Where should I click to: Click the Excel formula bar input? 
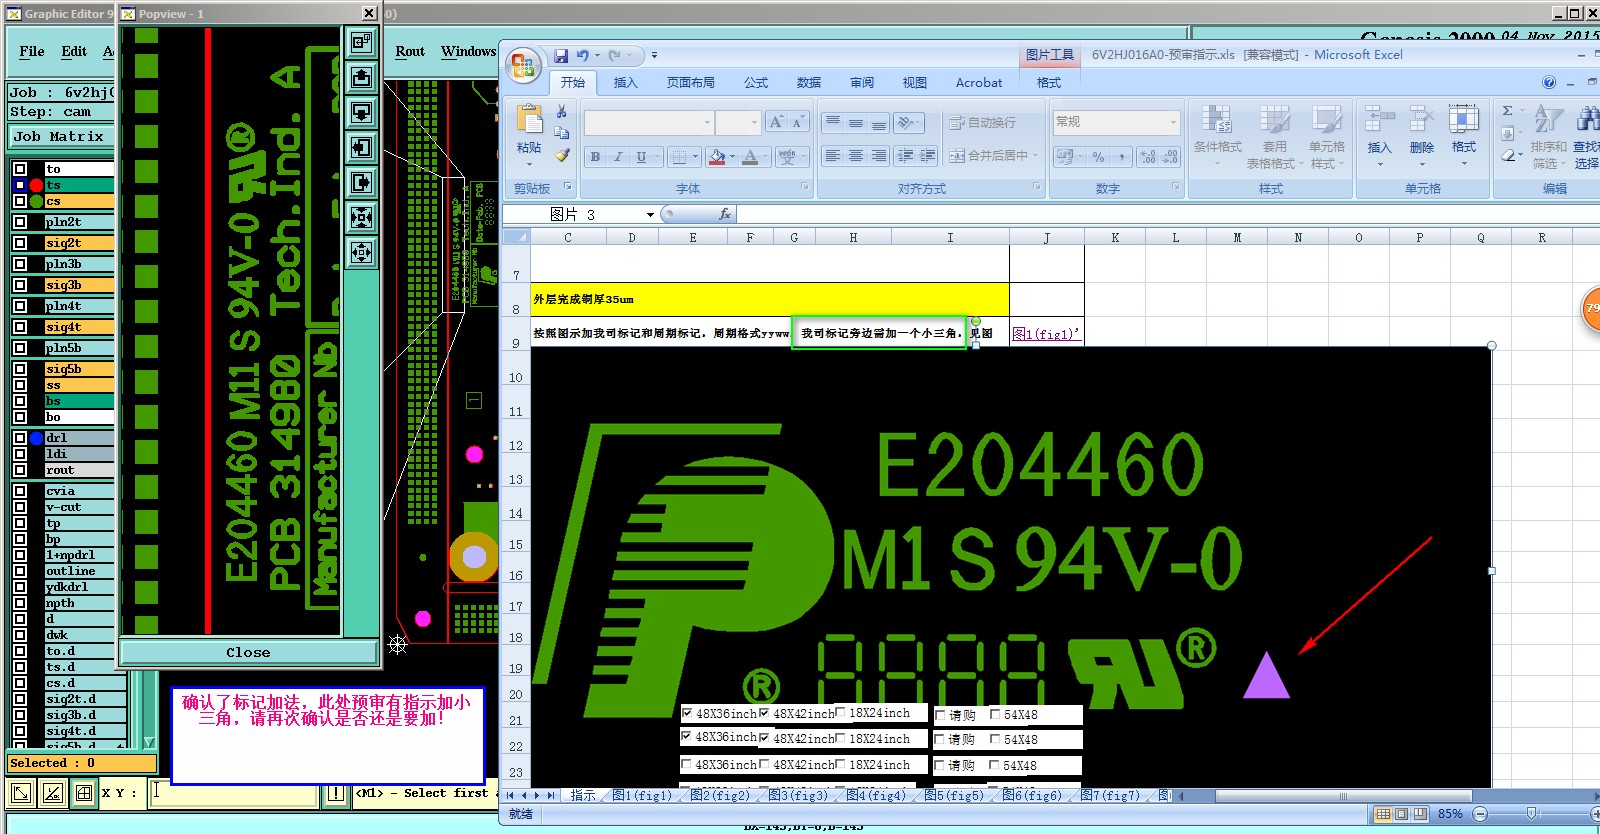pos(1166,214)
